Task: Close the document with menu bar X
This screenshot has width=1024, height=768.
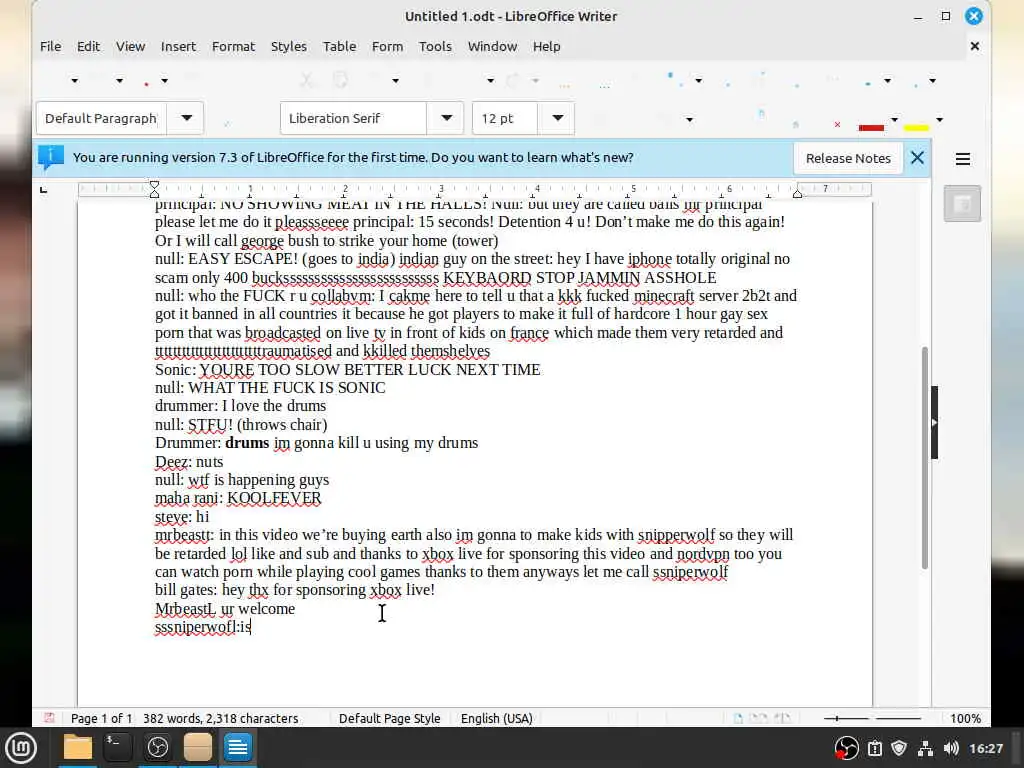Action: 974,46
